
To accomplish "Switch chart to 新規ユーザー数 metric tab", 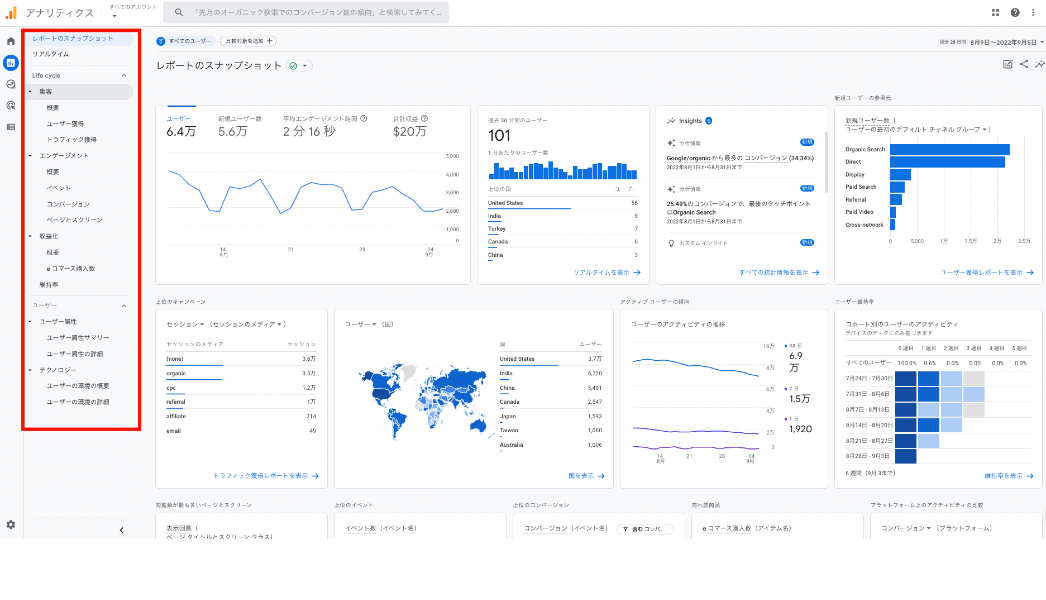I will coord(239,125).
